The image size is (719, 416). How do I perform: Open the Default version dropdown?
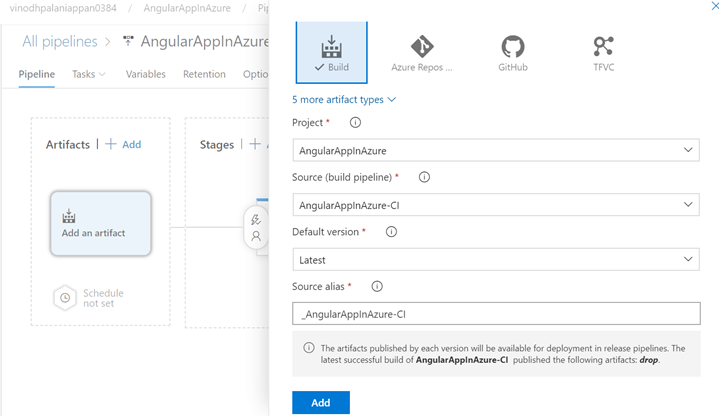[496, 259]
